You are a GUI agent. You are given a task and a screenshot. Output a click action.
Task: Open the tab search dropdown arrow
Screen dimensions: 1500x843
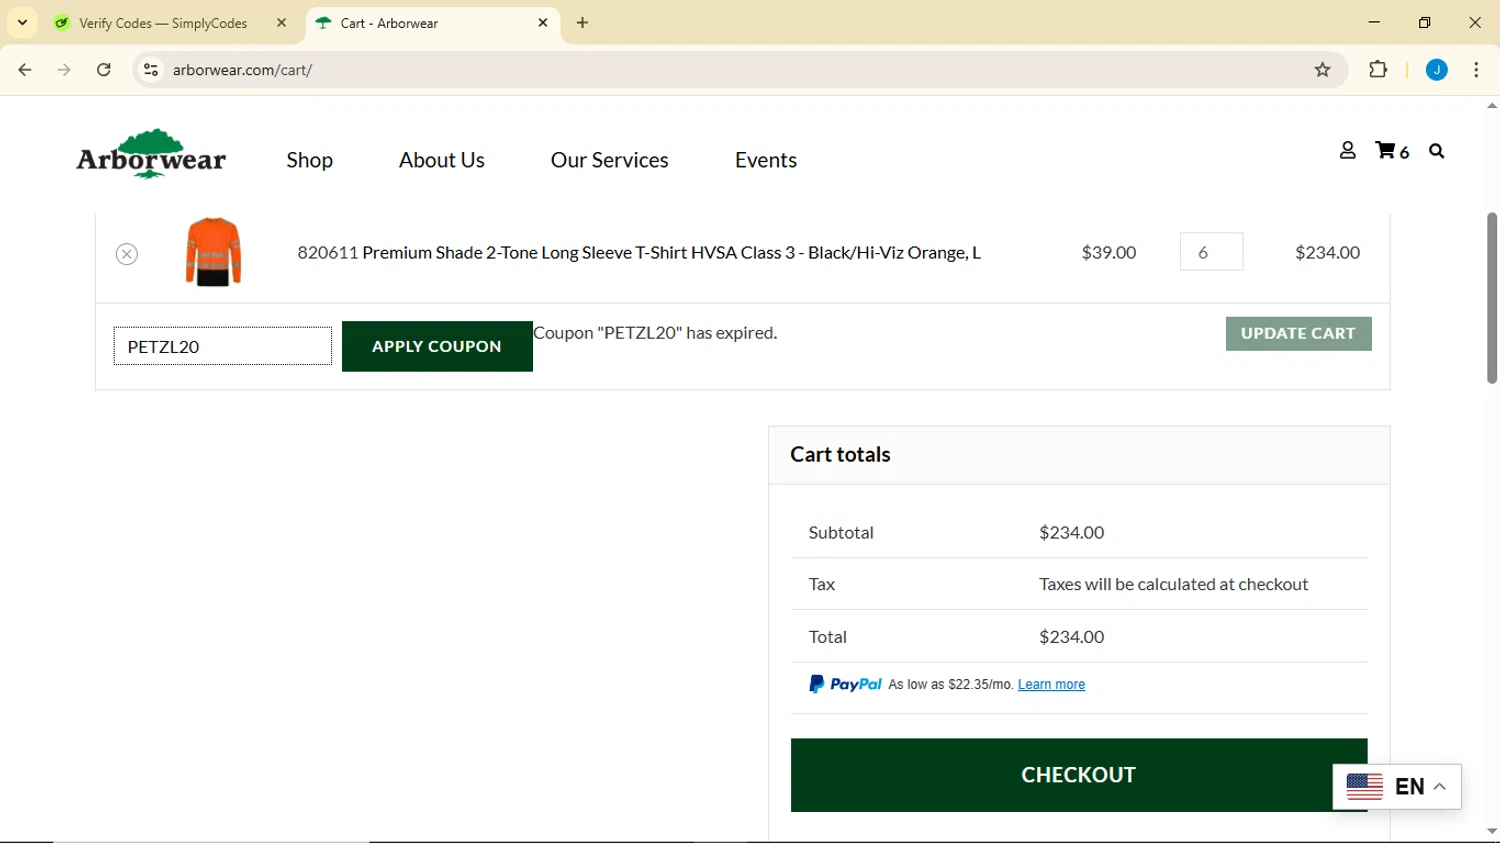22,22
